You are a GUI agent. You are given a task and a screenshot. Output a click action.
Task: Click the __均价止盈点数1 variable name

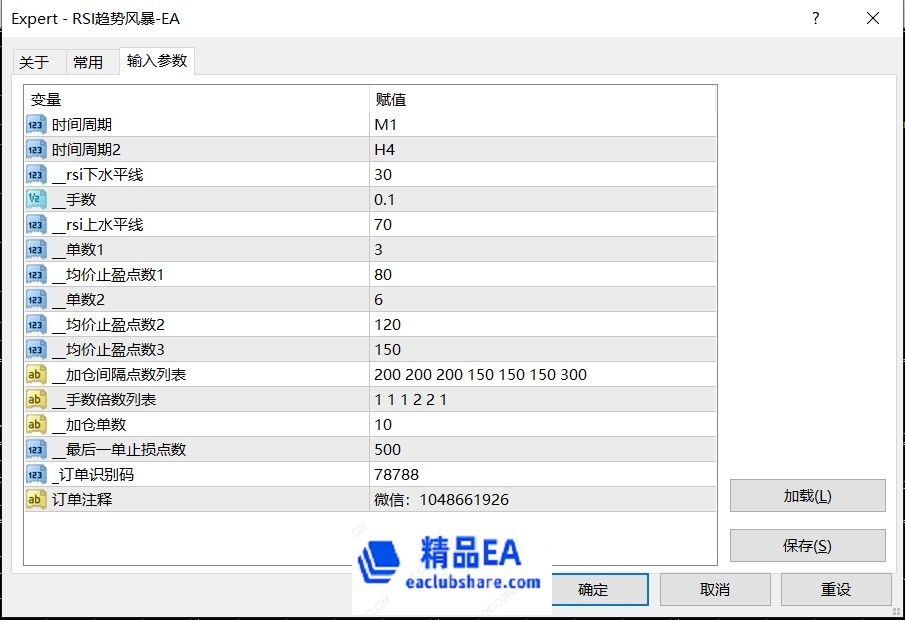click(x=109, y=275)
